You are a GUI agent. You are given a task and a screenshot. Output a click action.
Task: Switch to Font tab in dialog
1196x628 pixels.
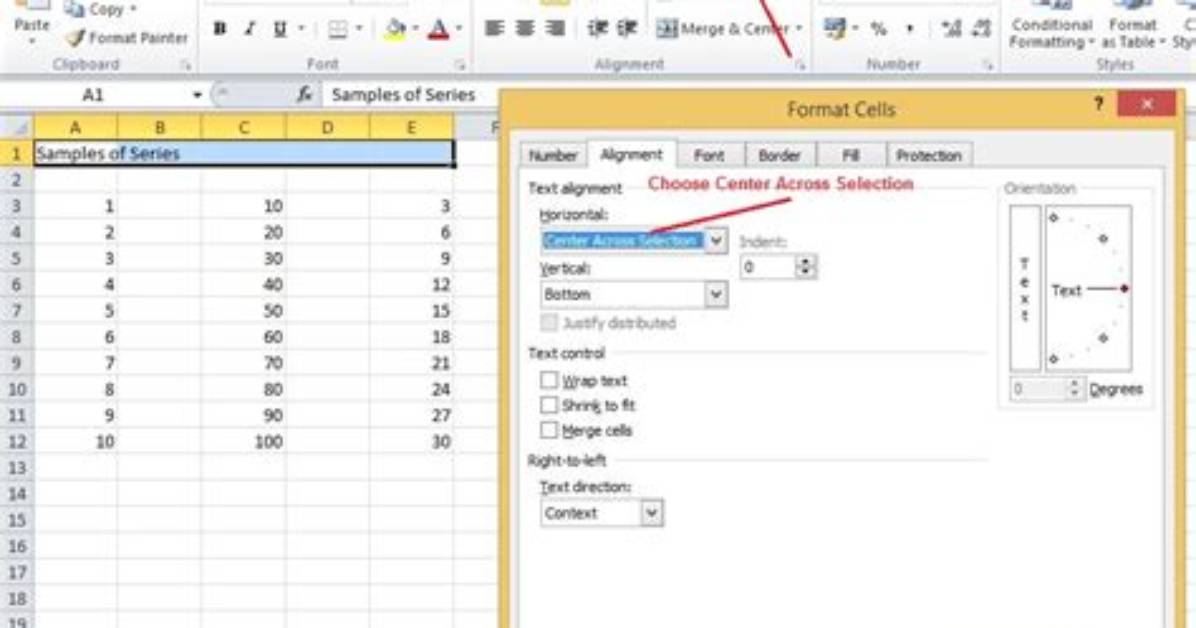(709, 156)
